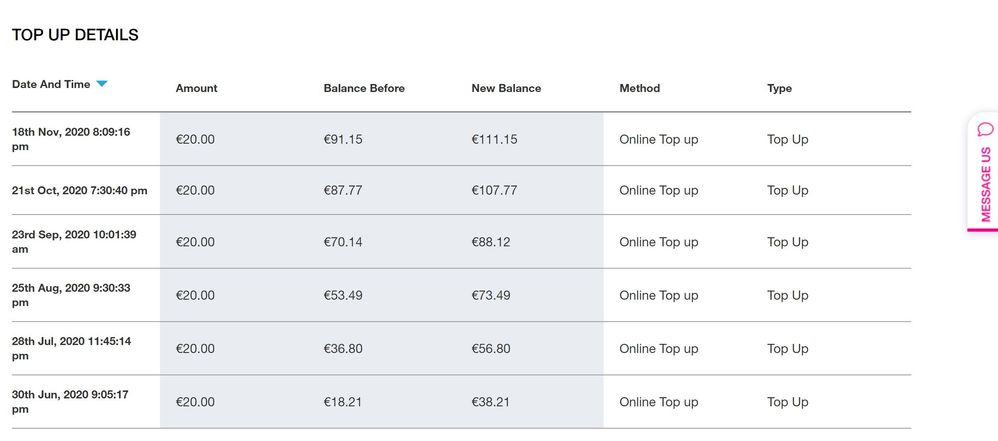The width and height of the screenshot is (998, 441).
Task: Click the €87.77 balance before value
Action: [343, 190]
